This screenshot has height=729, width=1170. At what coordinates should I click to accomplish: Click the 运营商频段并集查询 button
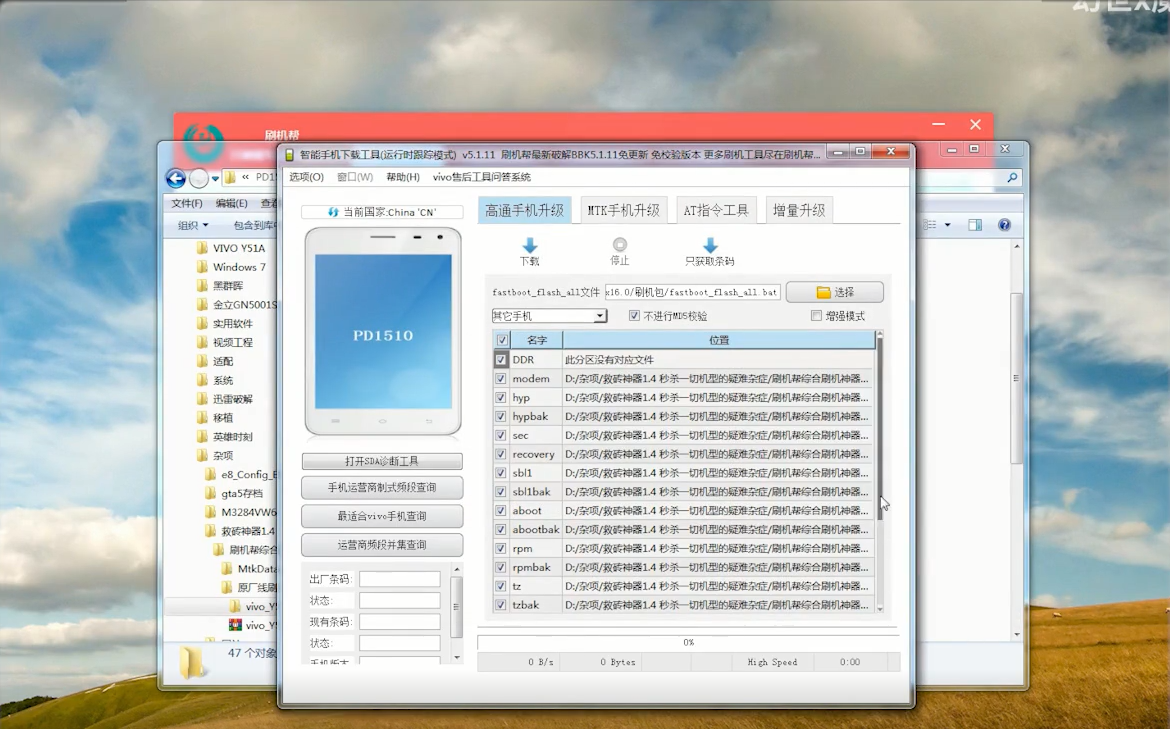click(x=382, y=545)
